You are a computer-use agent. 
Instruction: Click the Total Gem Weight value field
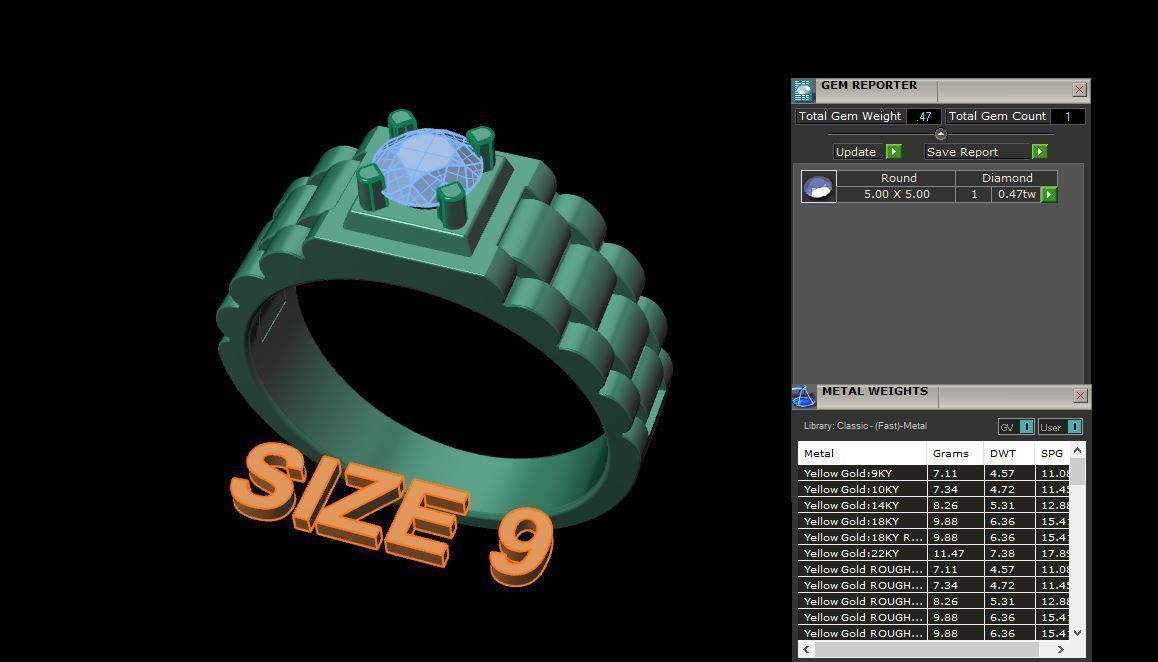[924, 116]
